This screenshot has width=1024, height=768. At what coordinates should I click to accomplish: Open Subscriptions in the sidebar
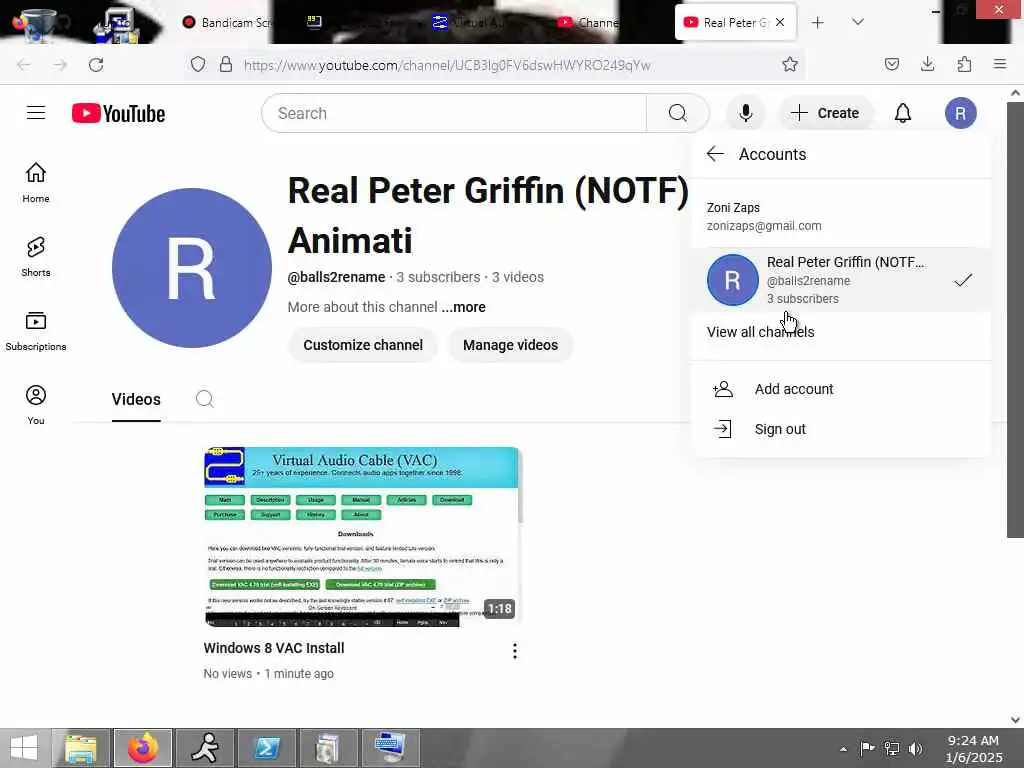coord(36,331)
